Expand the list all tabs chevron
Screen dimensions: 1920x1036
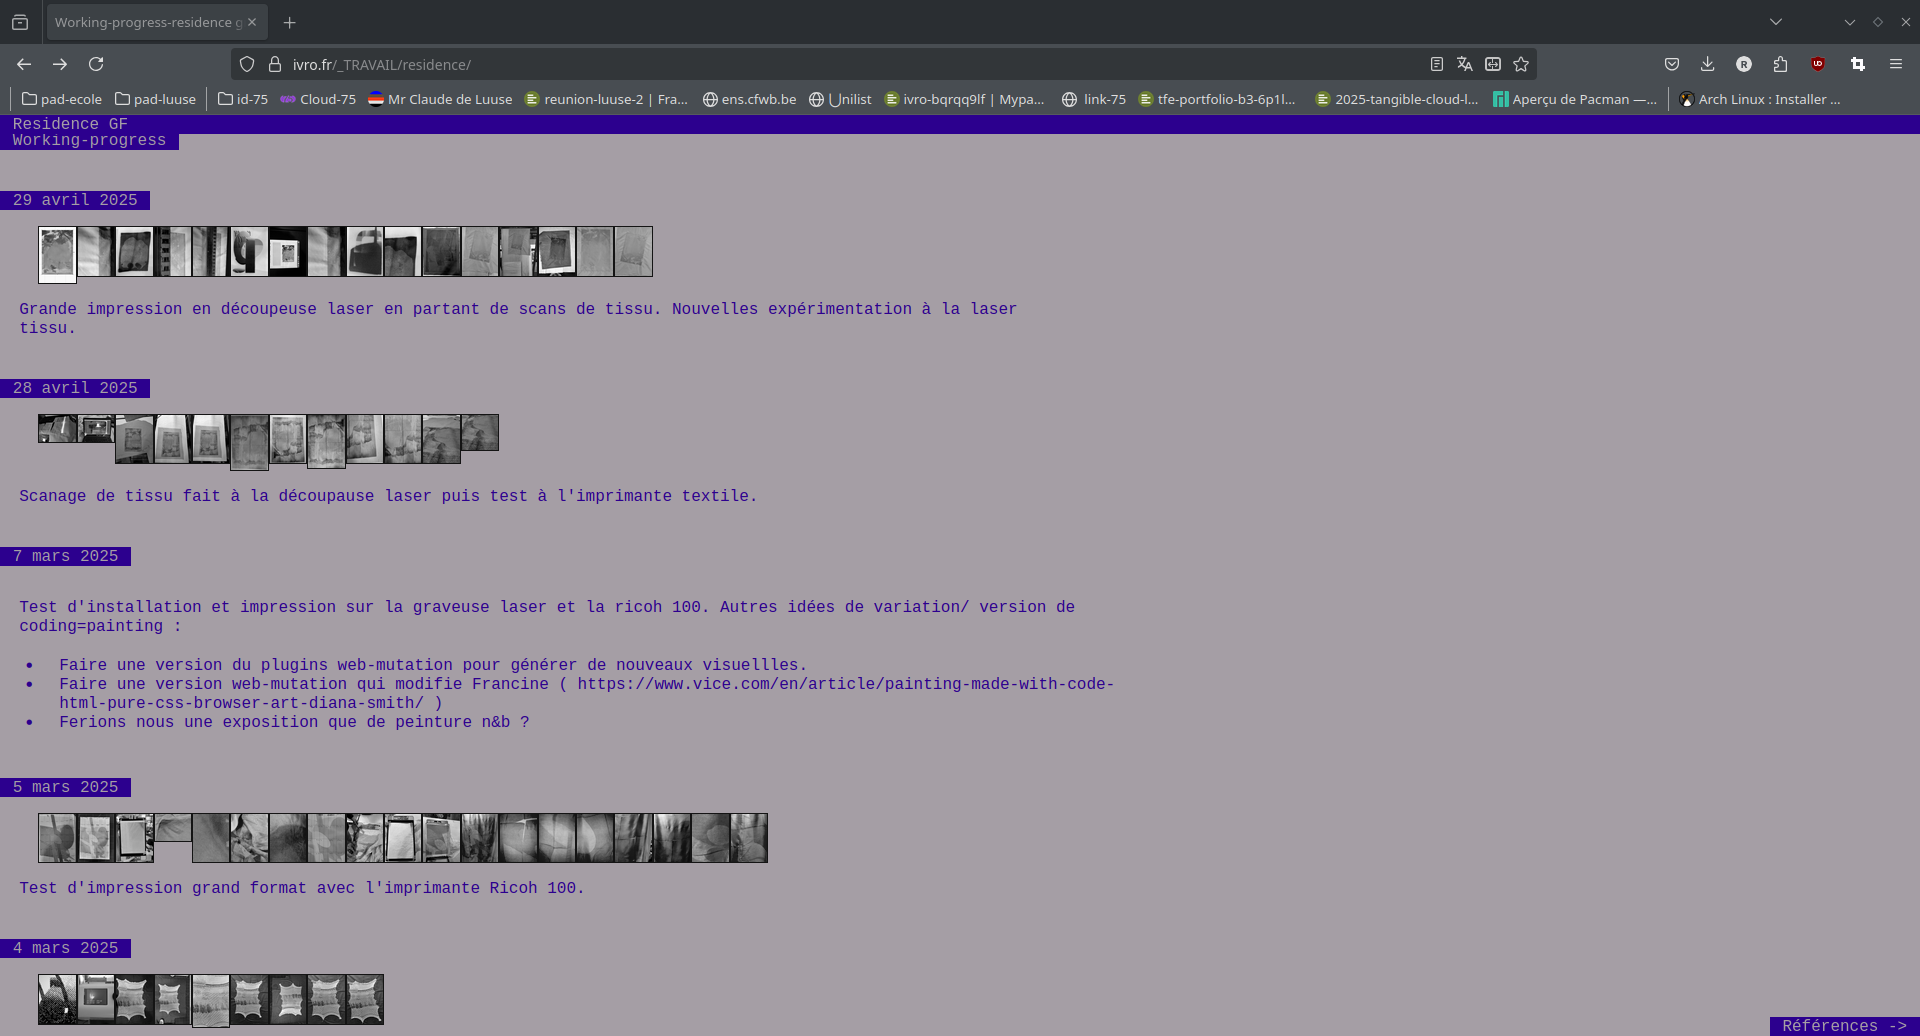click(1775, 22)
